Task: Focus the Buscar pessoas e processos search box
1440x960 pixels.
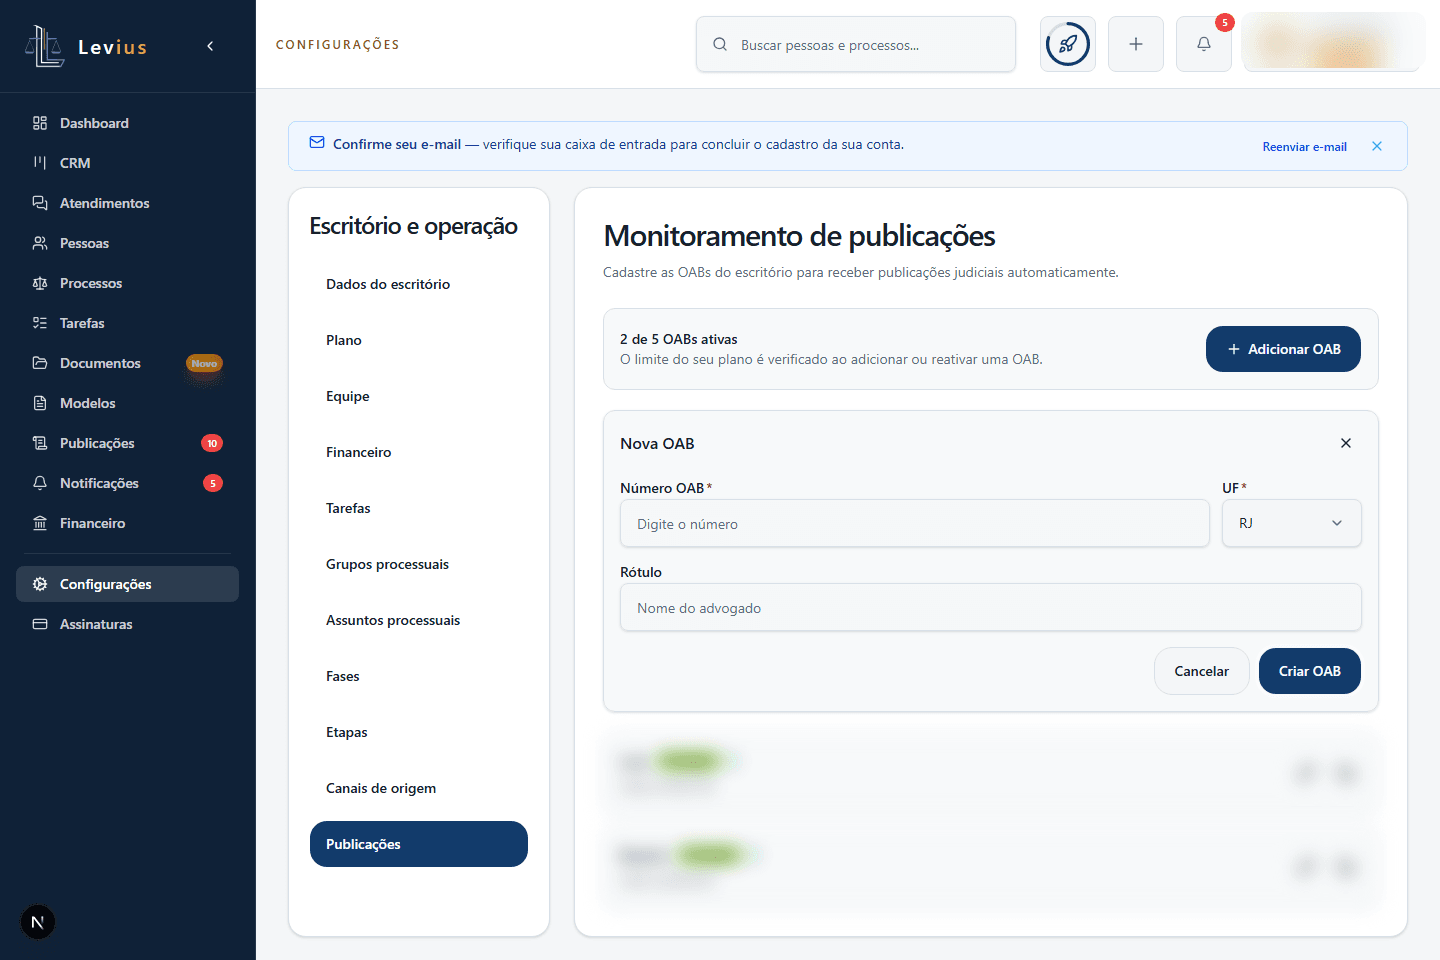Action: [856, 44]
